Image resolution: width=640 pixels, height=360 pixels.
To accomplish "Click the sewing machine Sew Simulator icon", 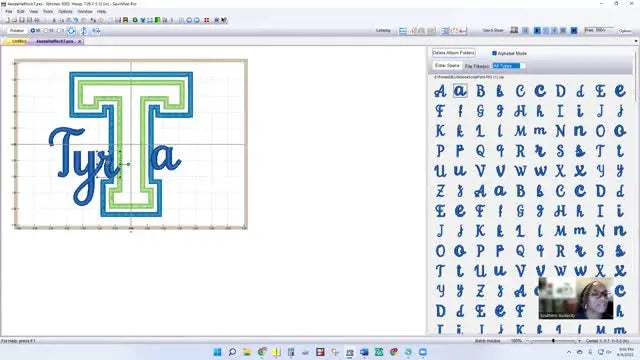I will point(514,30).
